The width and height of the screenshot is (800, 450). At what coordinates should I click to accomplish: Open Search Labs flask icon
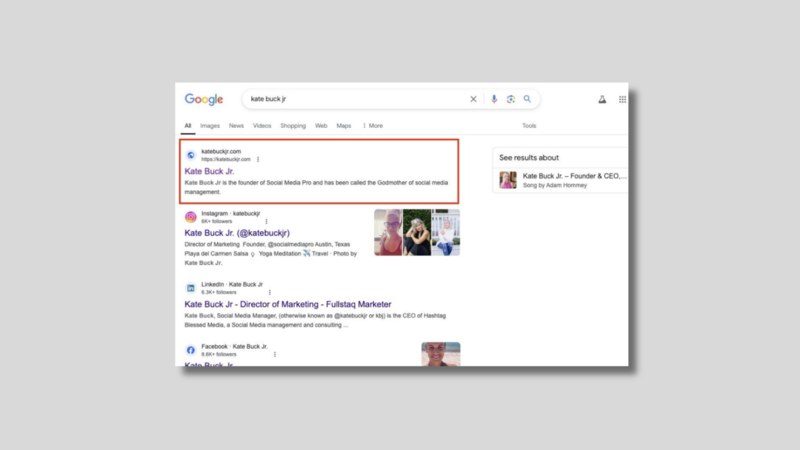(602, 99)
